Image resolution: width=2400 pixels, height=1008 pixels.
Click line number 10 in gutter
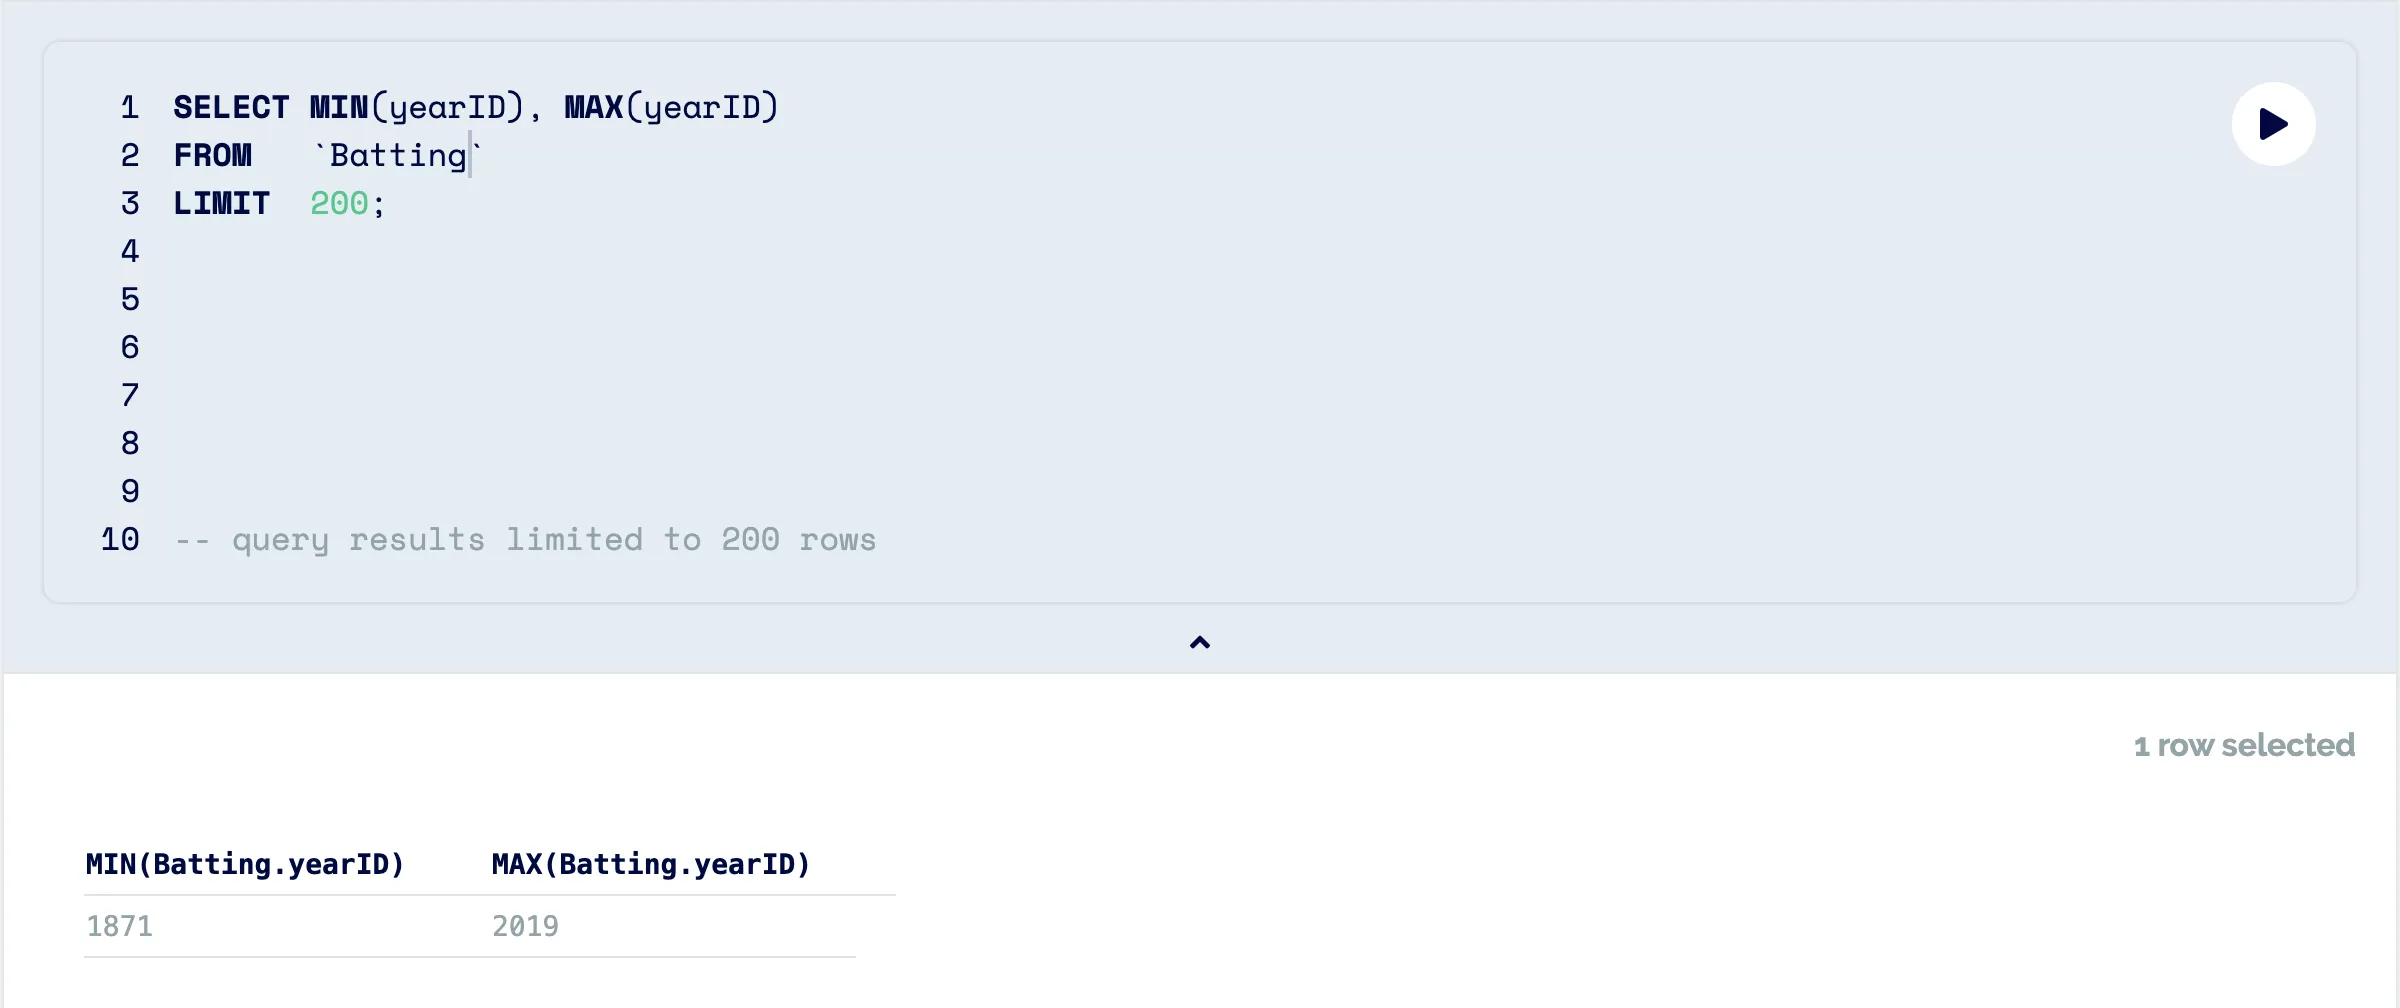[120, 540]
